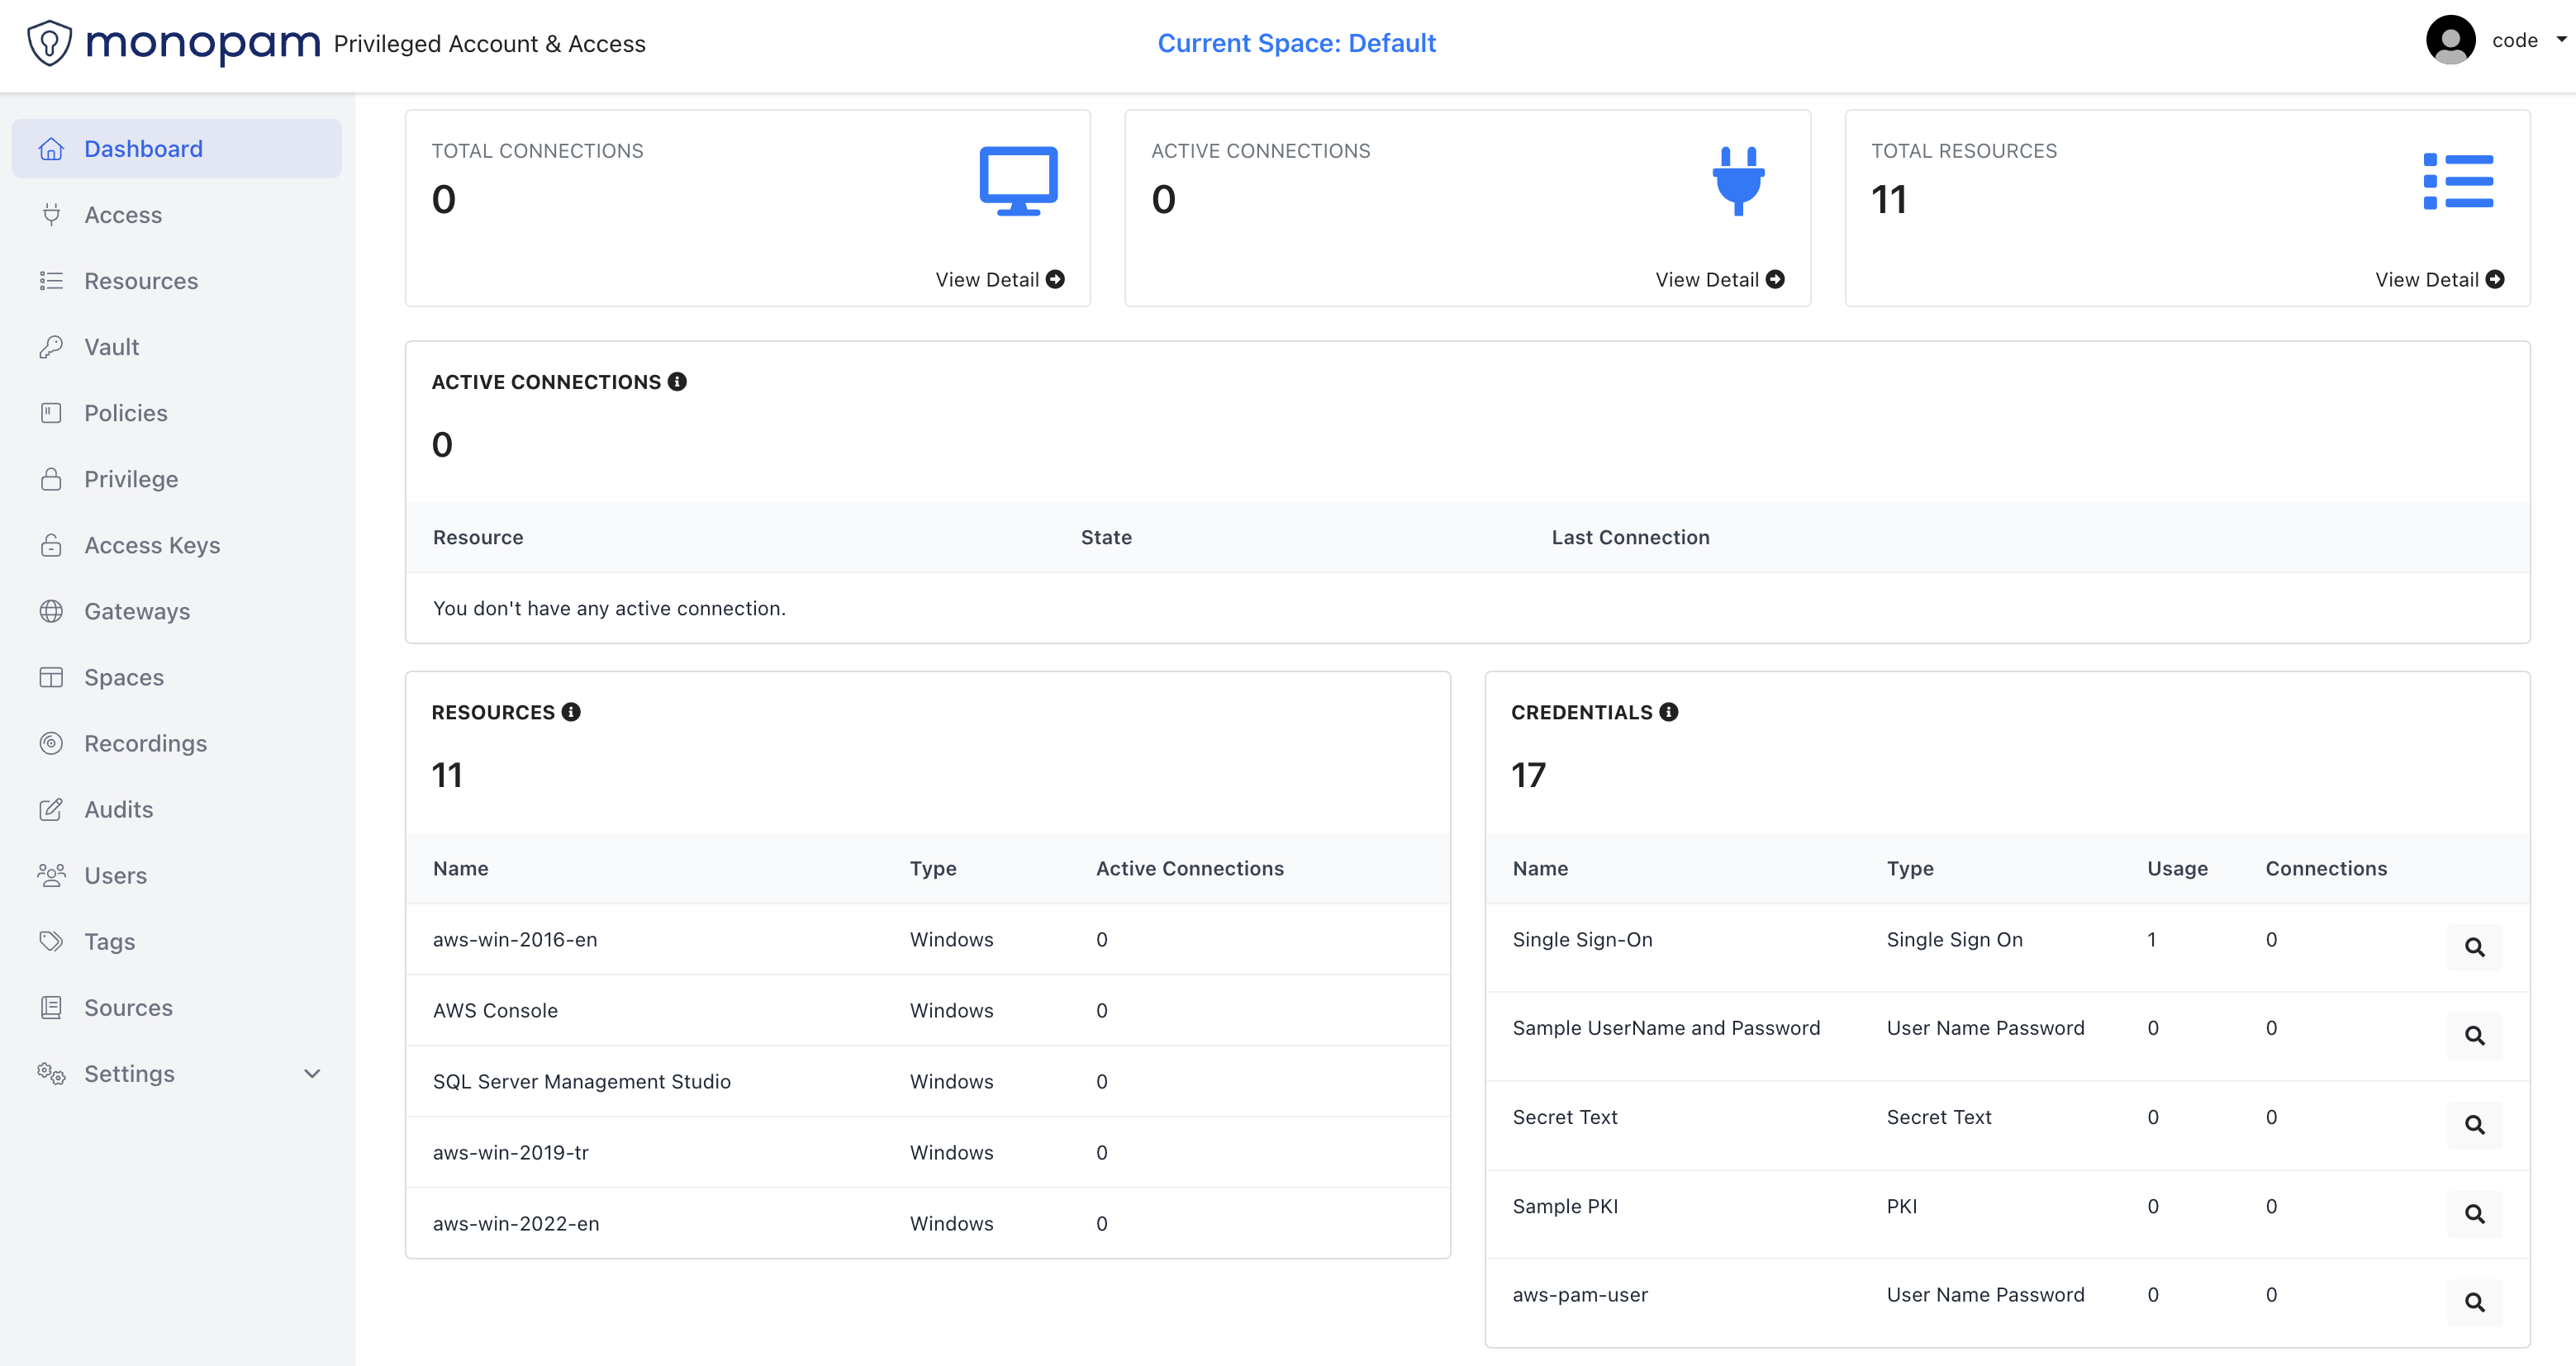The width and height of the screenshot is (2576, 1366).
Task: Select Access Keys from sidebar
Action: [152, 545]
